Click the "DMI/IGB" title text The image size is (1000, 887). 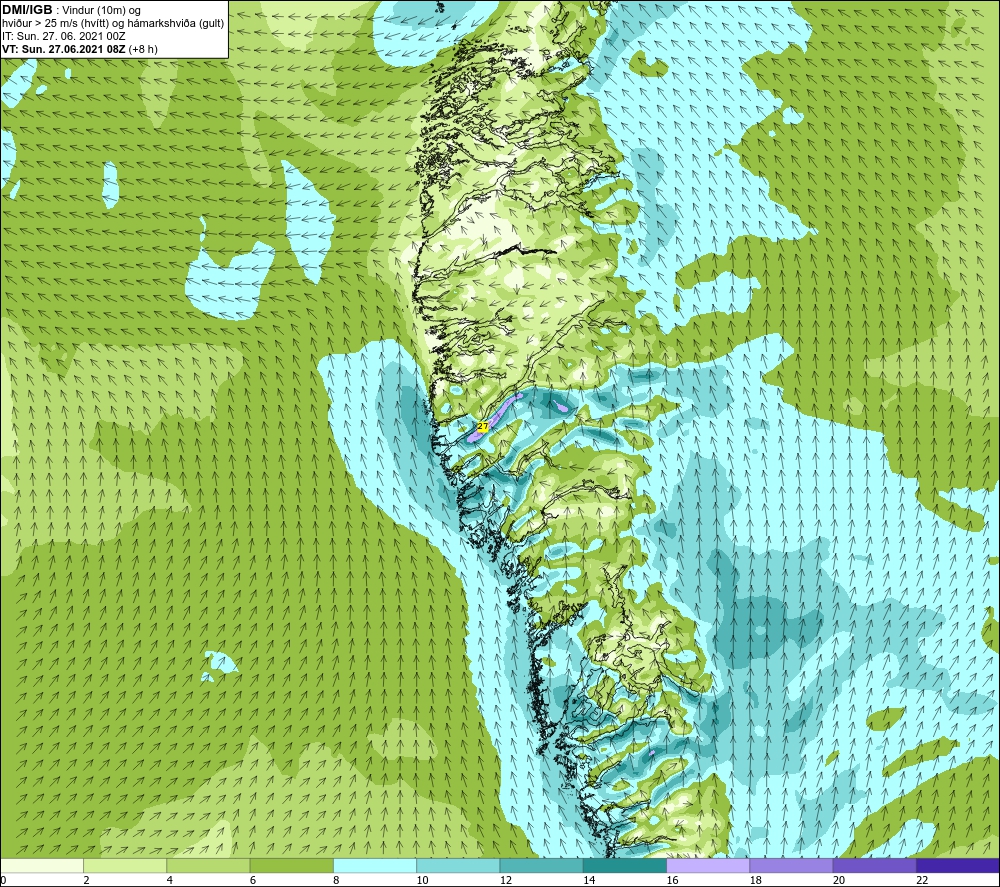27,10
